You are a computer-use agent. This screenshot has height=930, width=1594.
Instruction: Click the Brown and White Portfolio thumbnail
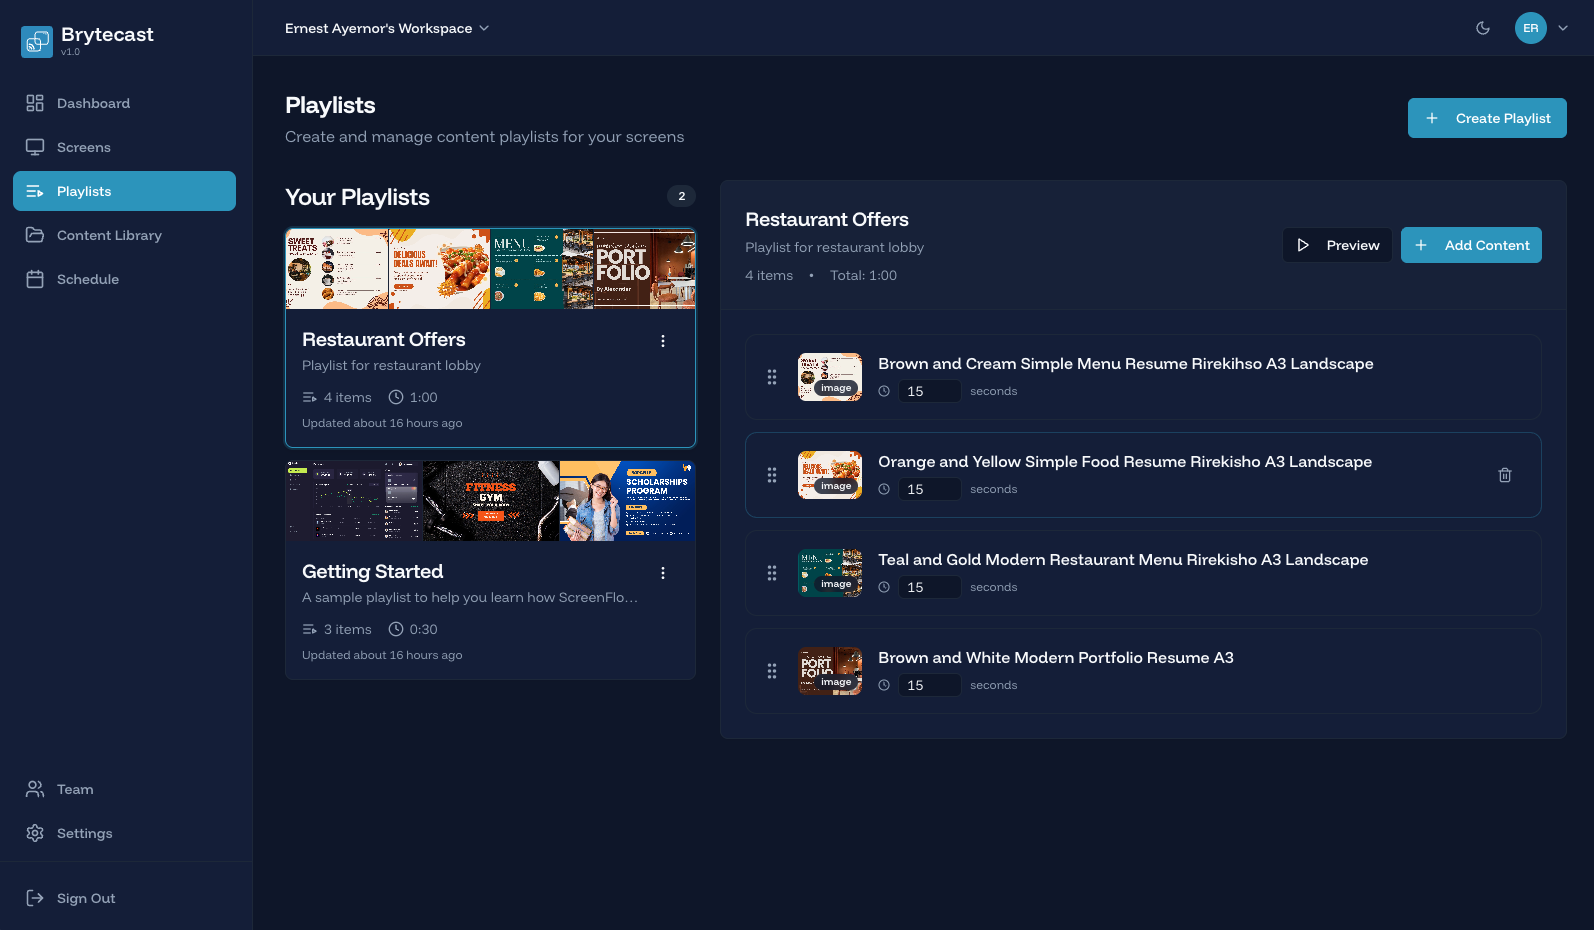click(x=830, y=671)
